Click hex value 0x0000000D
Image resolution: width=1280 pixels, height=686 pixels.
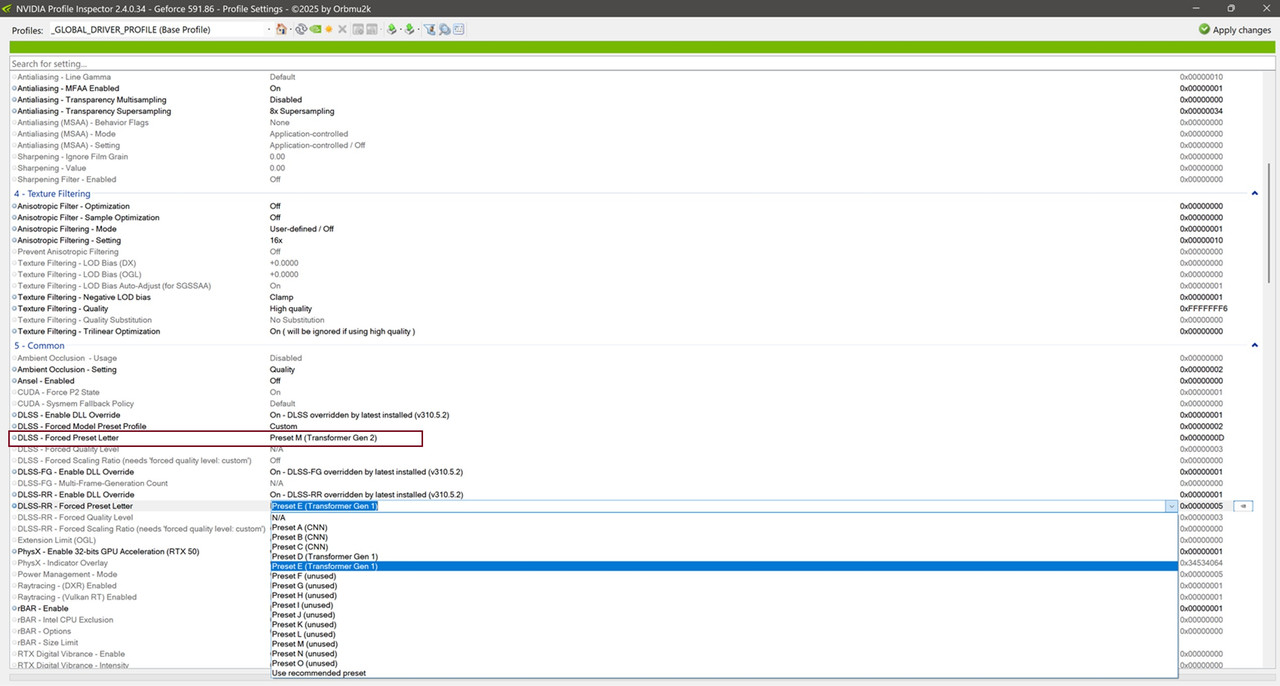[1202, 438]
